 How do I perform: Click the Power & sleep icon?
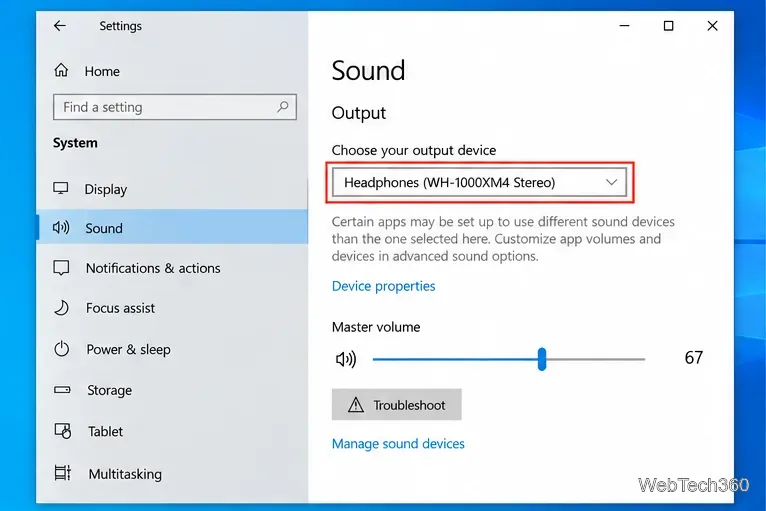pos(62,349)
